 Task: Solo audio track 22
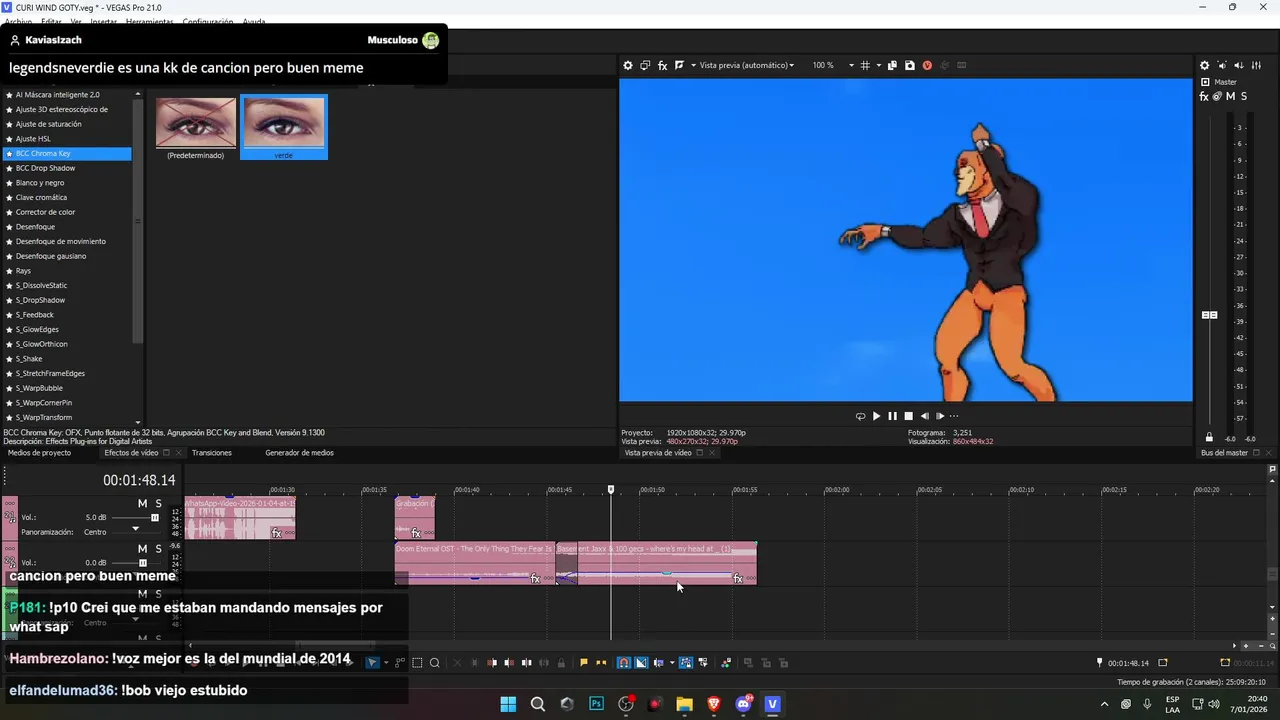[x=158, y=549]
